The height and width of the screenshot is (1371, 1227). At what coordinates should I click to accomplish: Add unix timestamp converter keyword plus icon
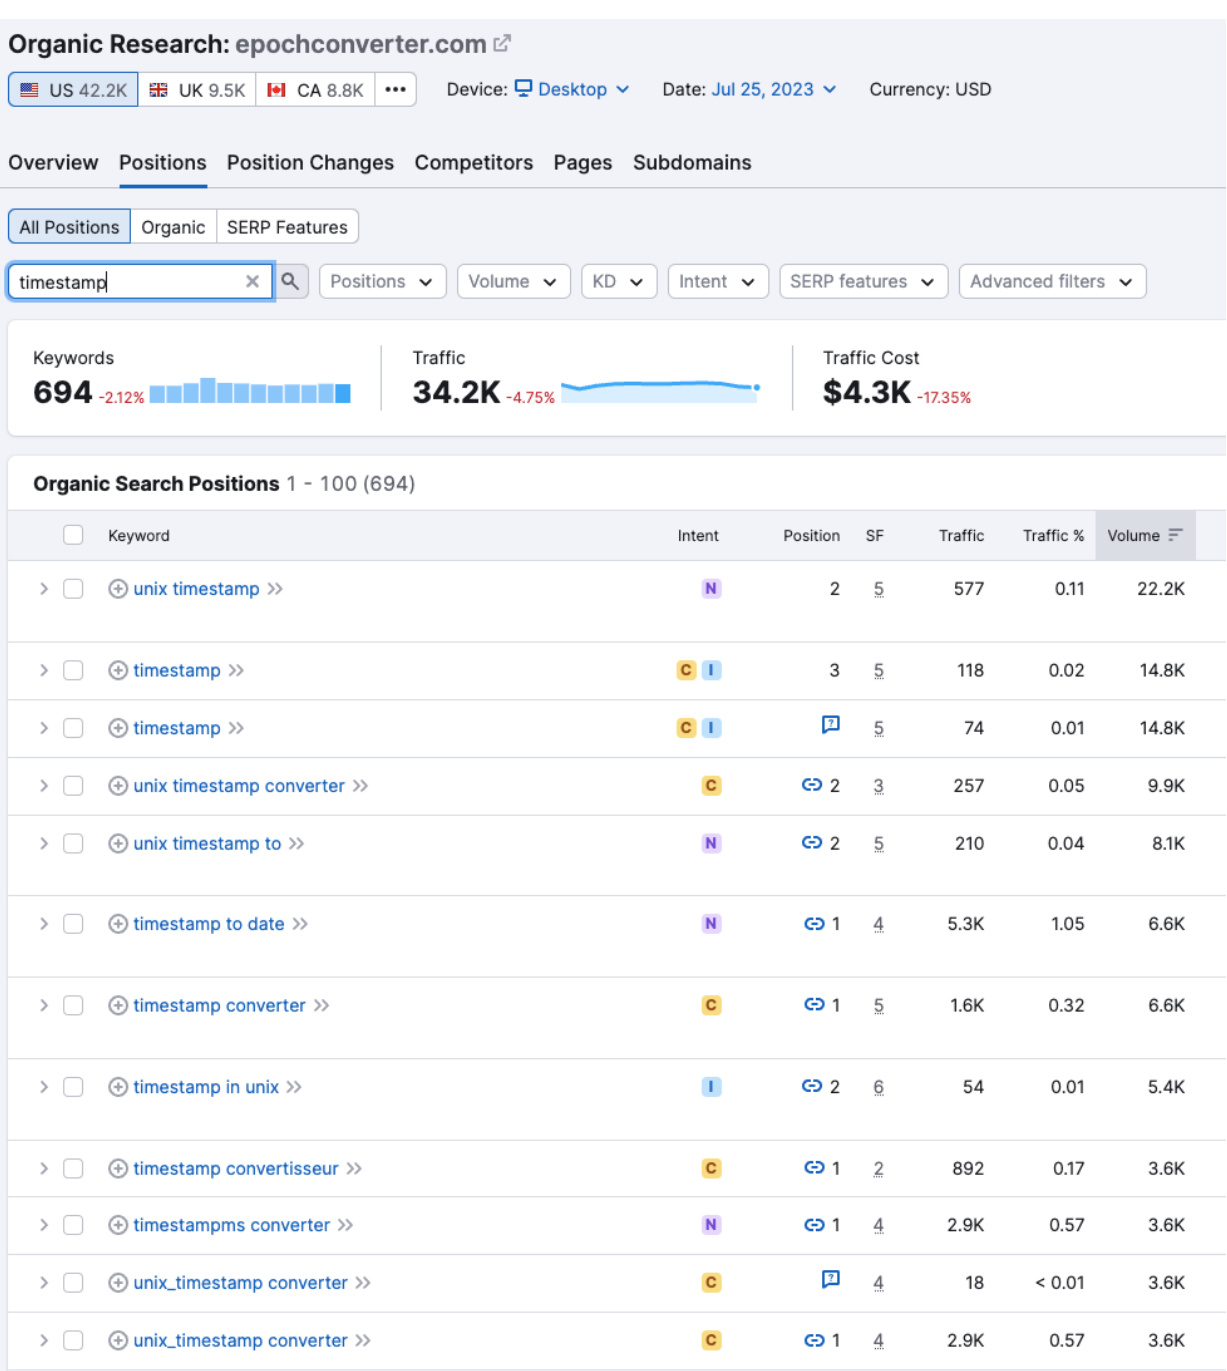(x=118, y=786)
